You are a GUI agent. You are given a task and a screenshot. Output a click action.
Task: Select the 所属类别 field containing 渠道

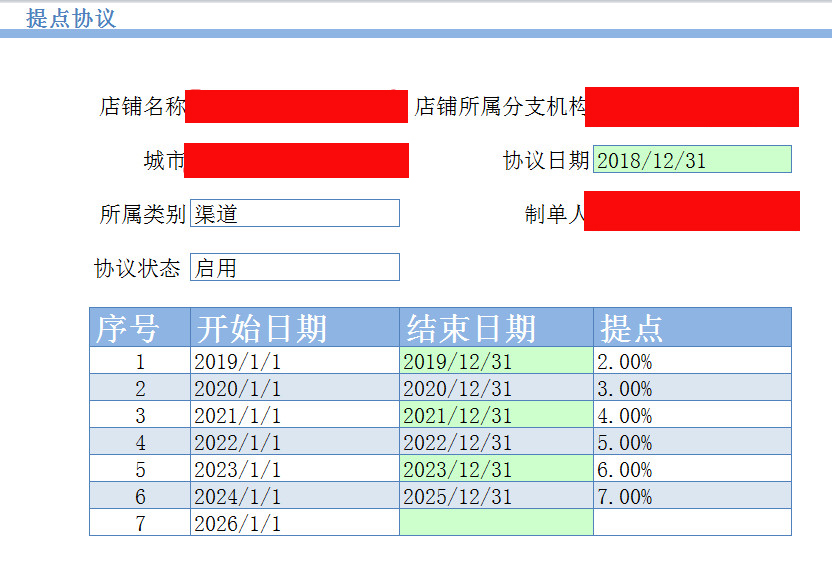pos(294,213)
